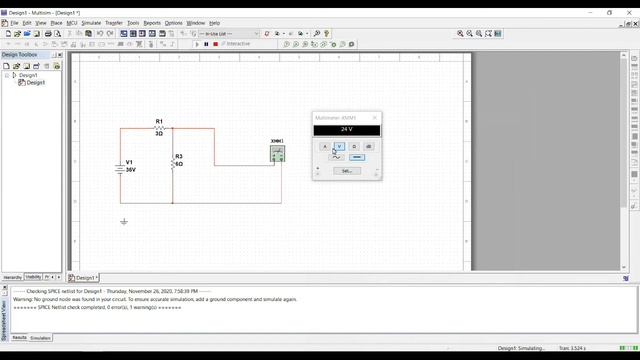
Task: Select resistor R3 on the schematic
Action: click(x=173, y=164)
